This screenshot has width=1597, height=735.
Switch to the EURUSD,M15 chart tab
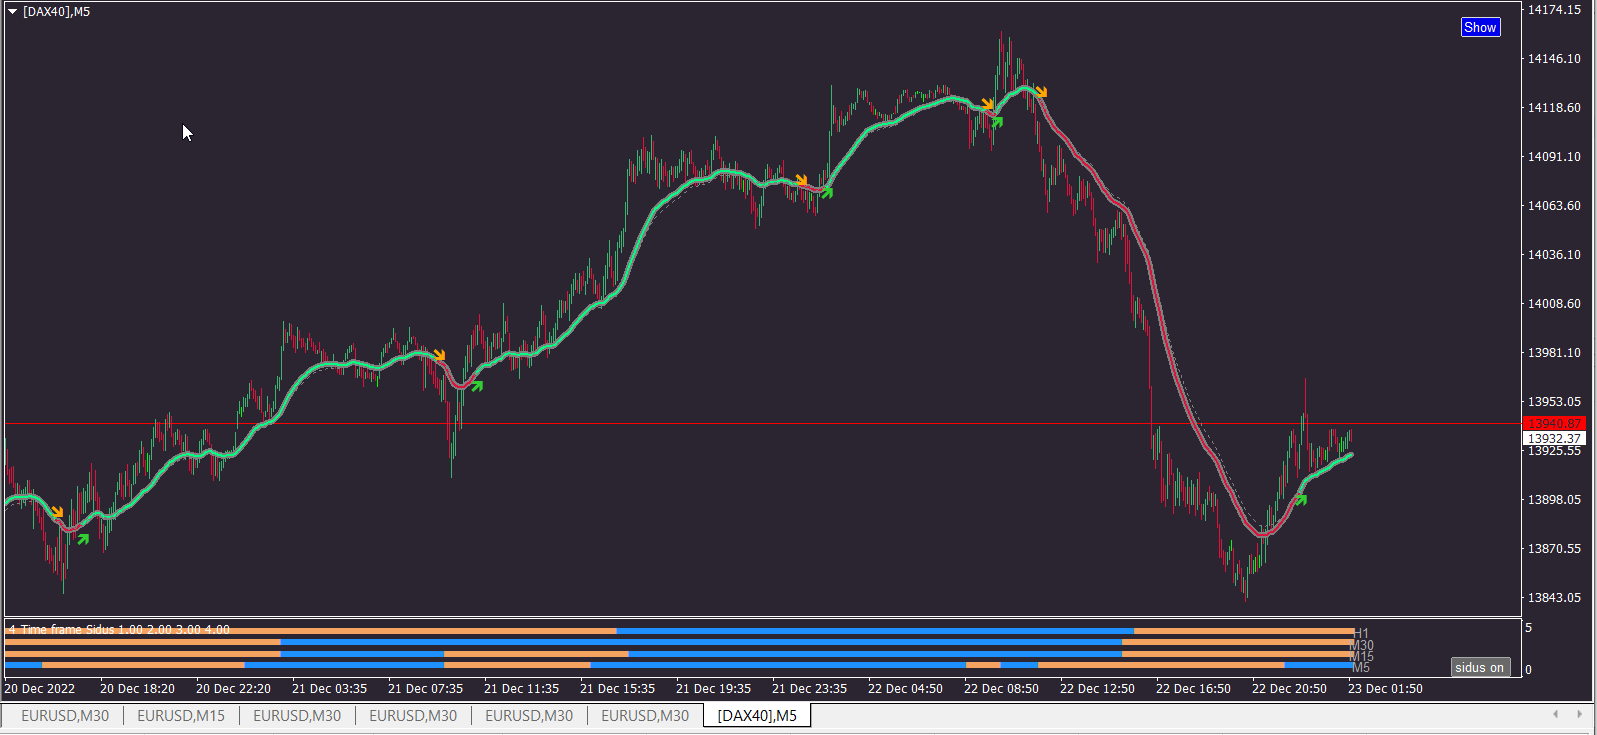181,716
